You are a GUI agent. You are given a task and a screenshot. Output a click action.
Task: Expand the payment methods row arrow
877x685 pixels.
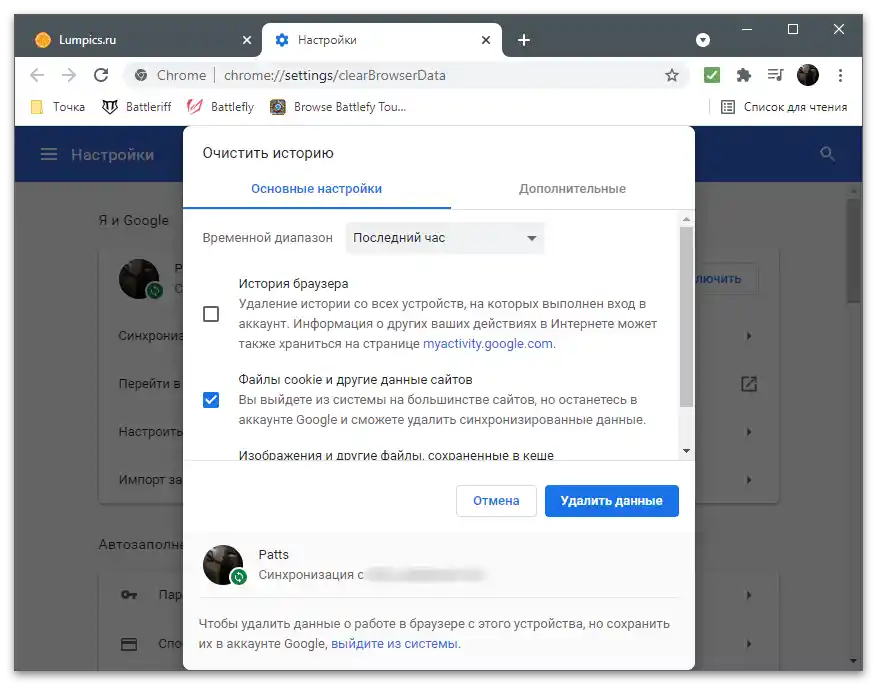coord(749,644)
